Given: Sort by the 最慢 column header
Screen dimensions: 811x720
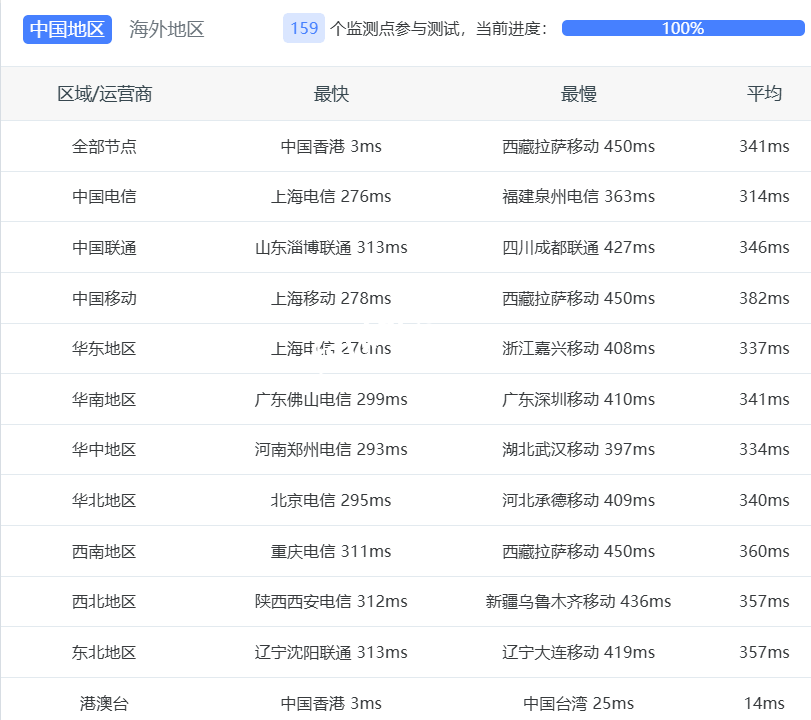Looking at the screenshot, I should (x=578, y=94).
